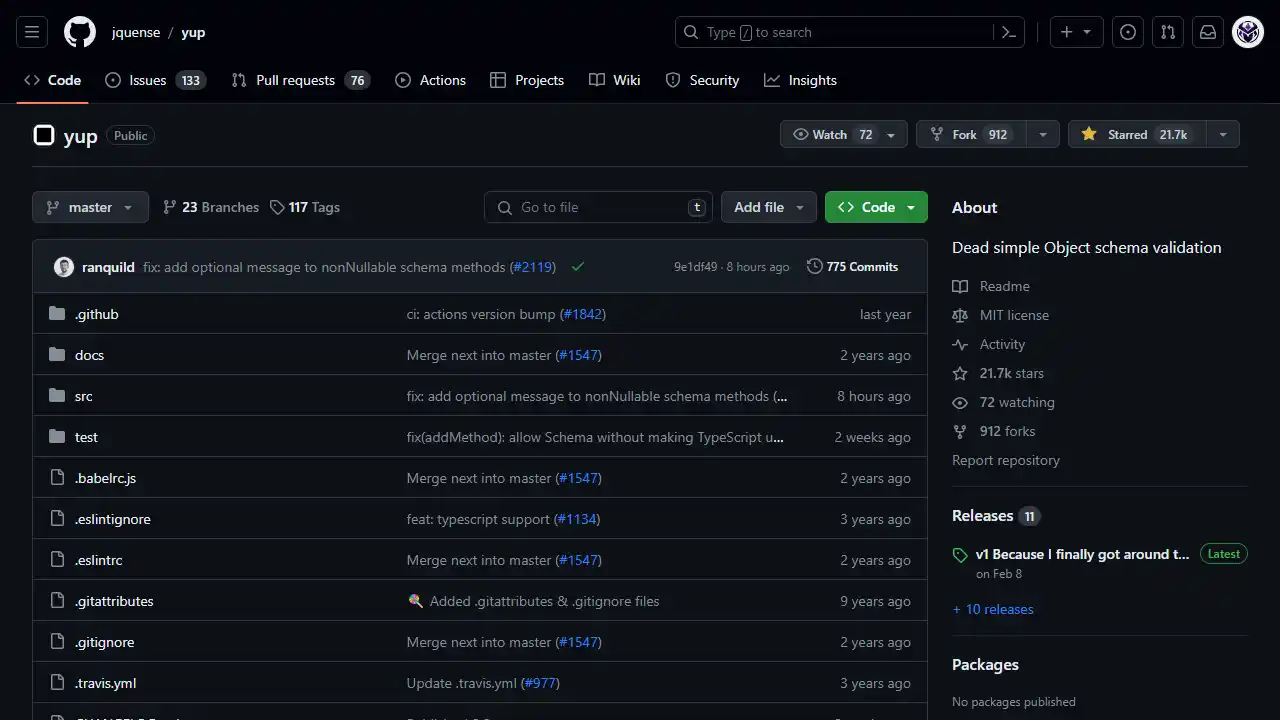Image resolution: width=1280 pixels, height=720 pixels.
Task: Go to the Actions tab
Action: (x=430, y=80)
